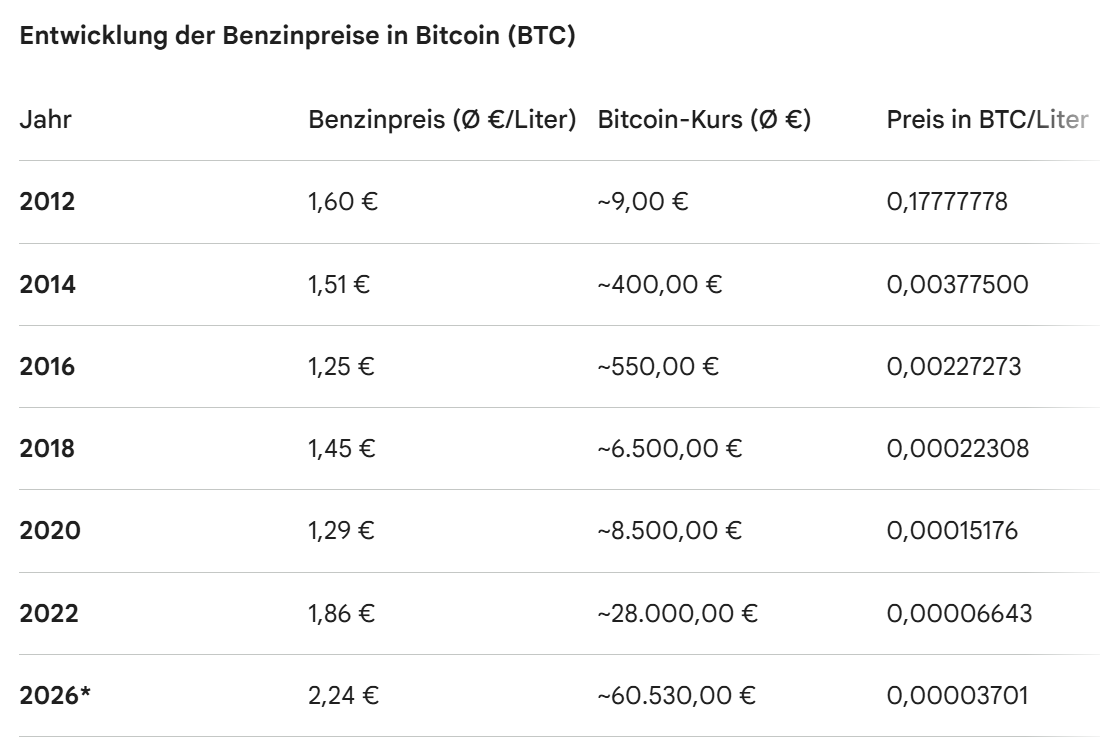Select the 2020 year cell
Viewport: 1100px width, 755px height.
pyautogui.click(x=50, y=531)
